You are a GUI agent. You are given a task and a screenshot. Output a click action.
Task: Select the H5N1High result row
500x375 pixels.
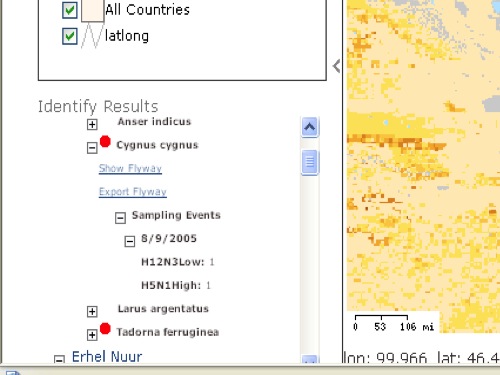click(x=176, y=285)
